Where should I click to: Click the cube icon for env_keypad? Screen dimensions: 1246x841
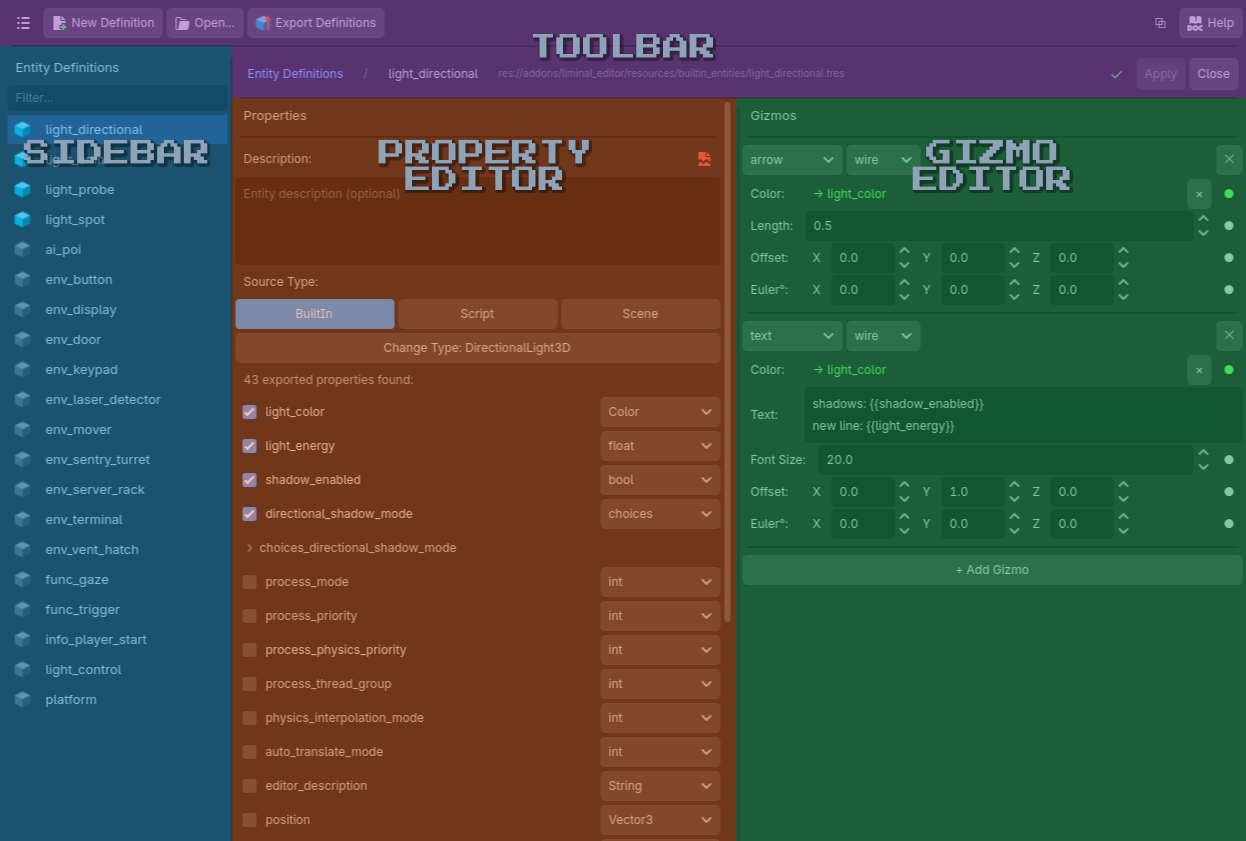(22, 370)
